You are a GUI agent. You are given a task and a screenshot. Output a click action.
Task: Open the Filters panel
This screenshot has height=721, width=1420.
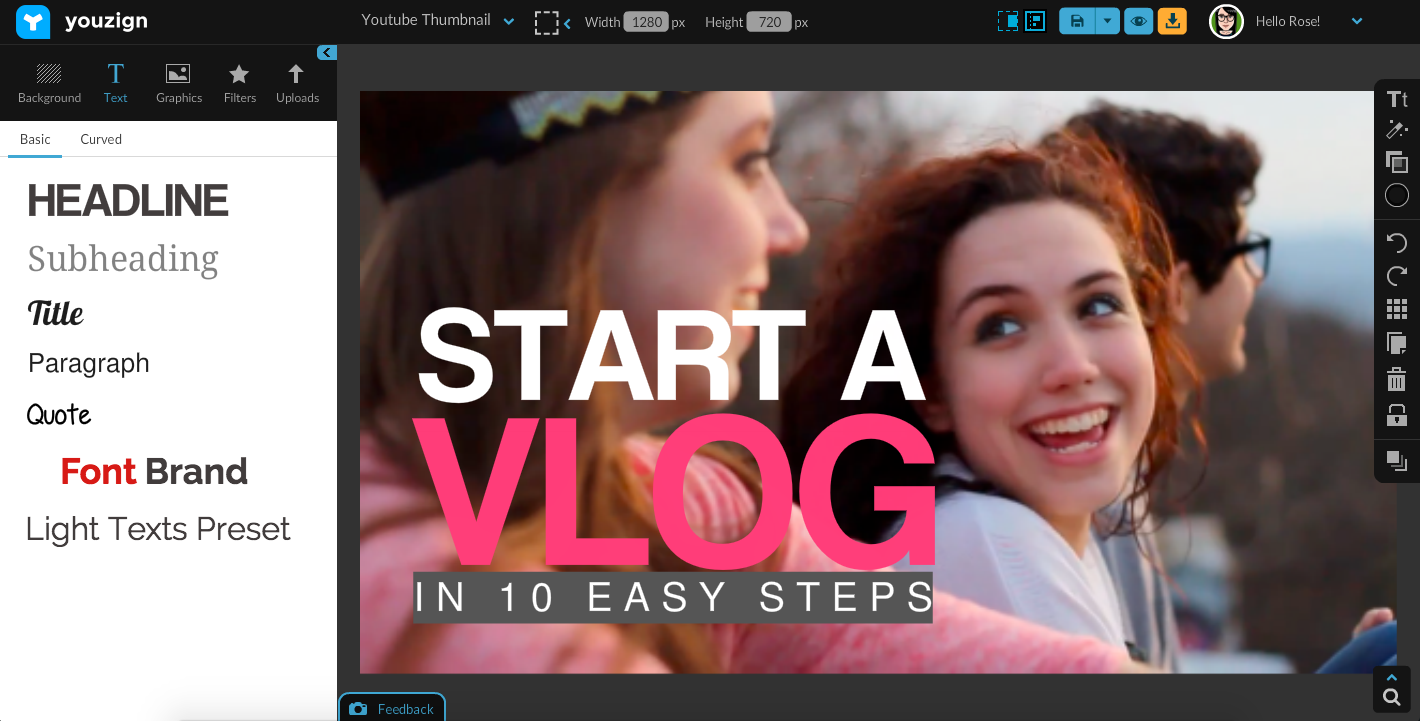click(x=240, y=84)
